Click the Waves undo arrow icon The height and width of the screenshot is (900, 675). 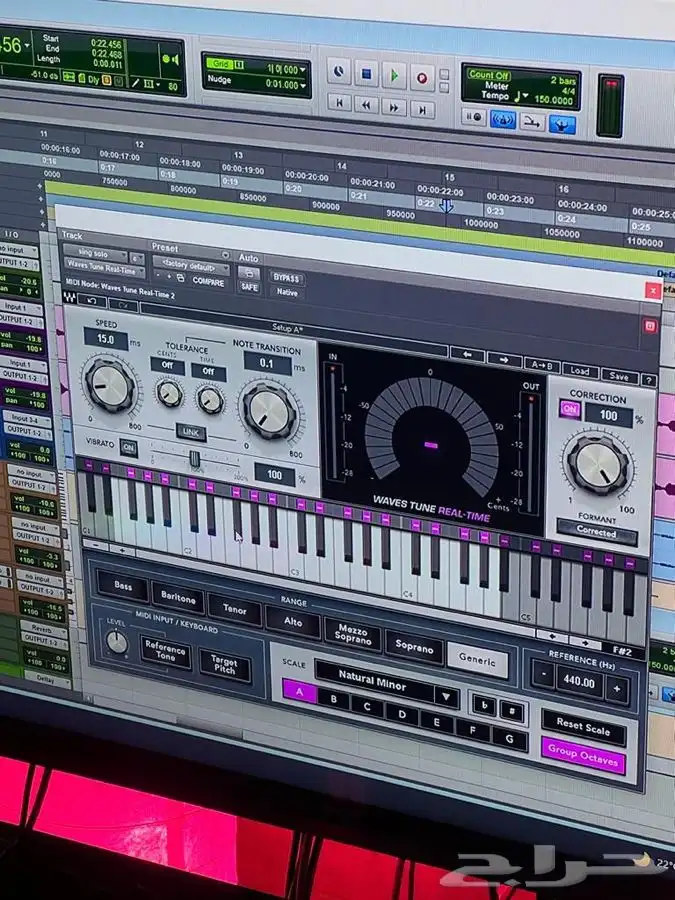point(92,301)
